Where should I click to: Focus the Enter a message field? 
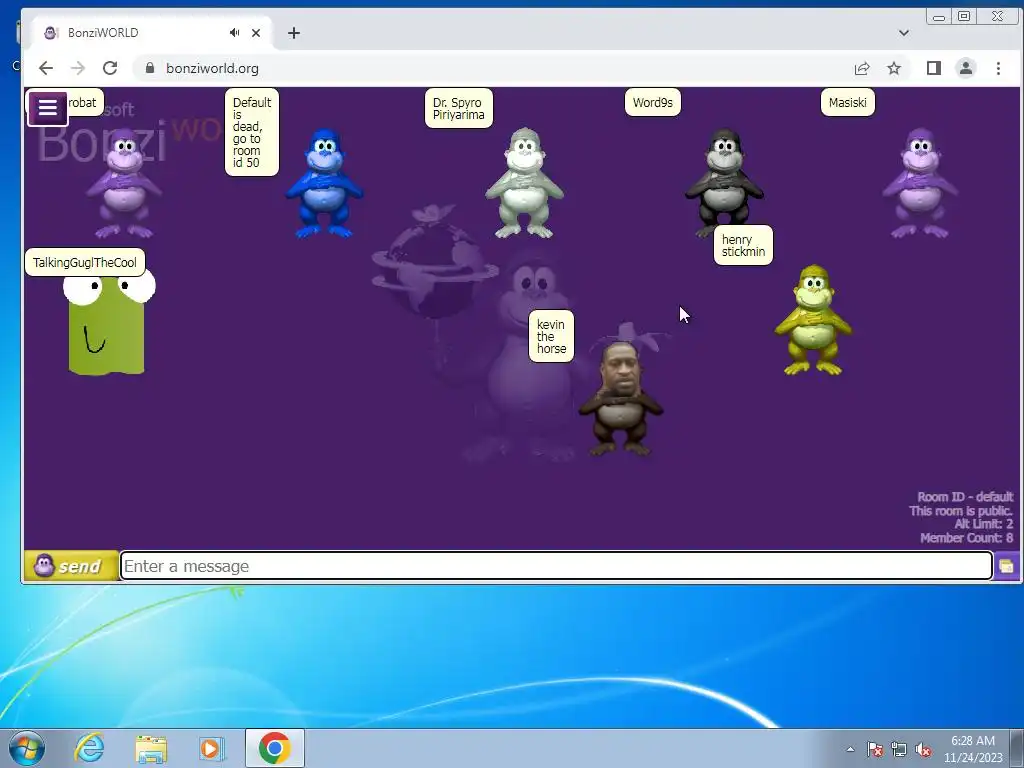pyautogui.click(x=556, y=566)
